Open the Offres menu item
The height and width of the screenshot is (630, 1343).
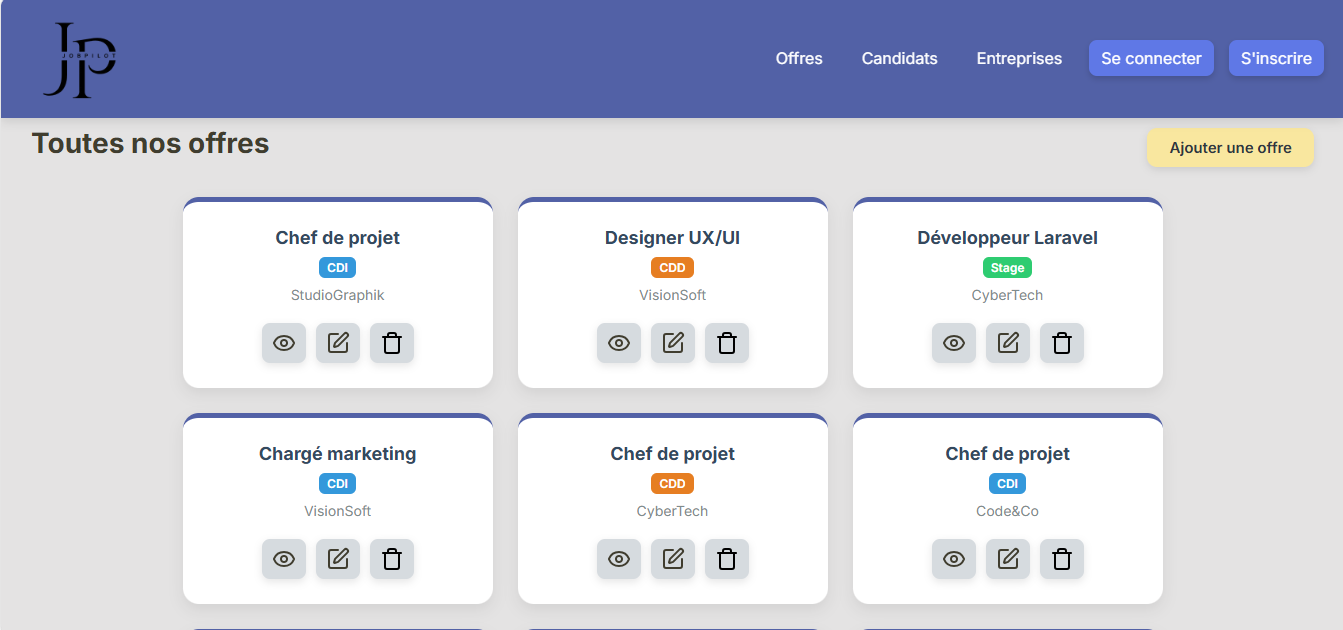tap(799, 58)
